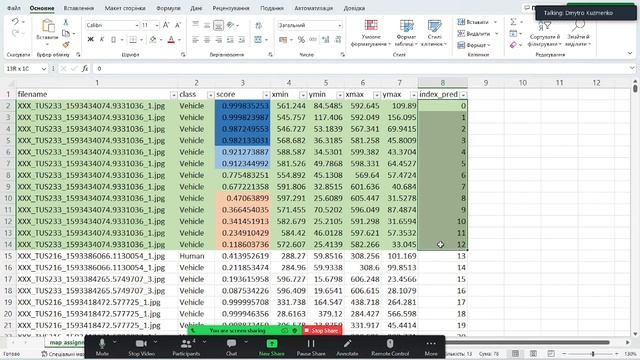Open the class column filter dropdown
Image resolution: width=640 pixels, height=360 pixels.
click(x=211, y=95)
